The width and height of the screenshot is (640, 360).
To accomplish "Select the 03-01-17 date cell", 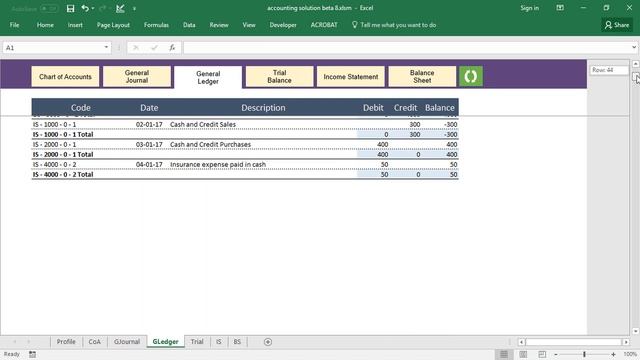I will (x=149, y=144).
